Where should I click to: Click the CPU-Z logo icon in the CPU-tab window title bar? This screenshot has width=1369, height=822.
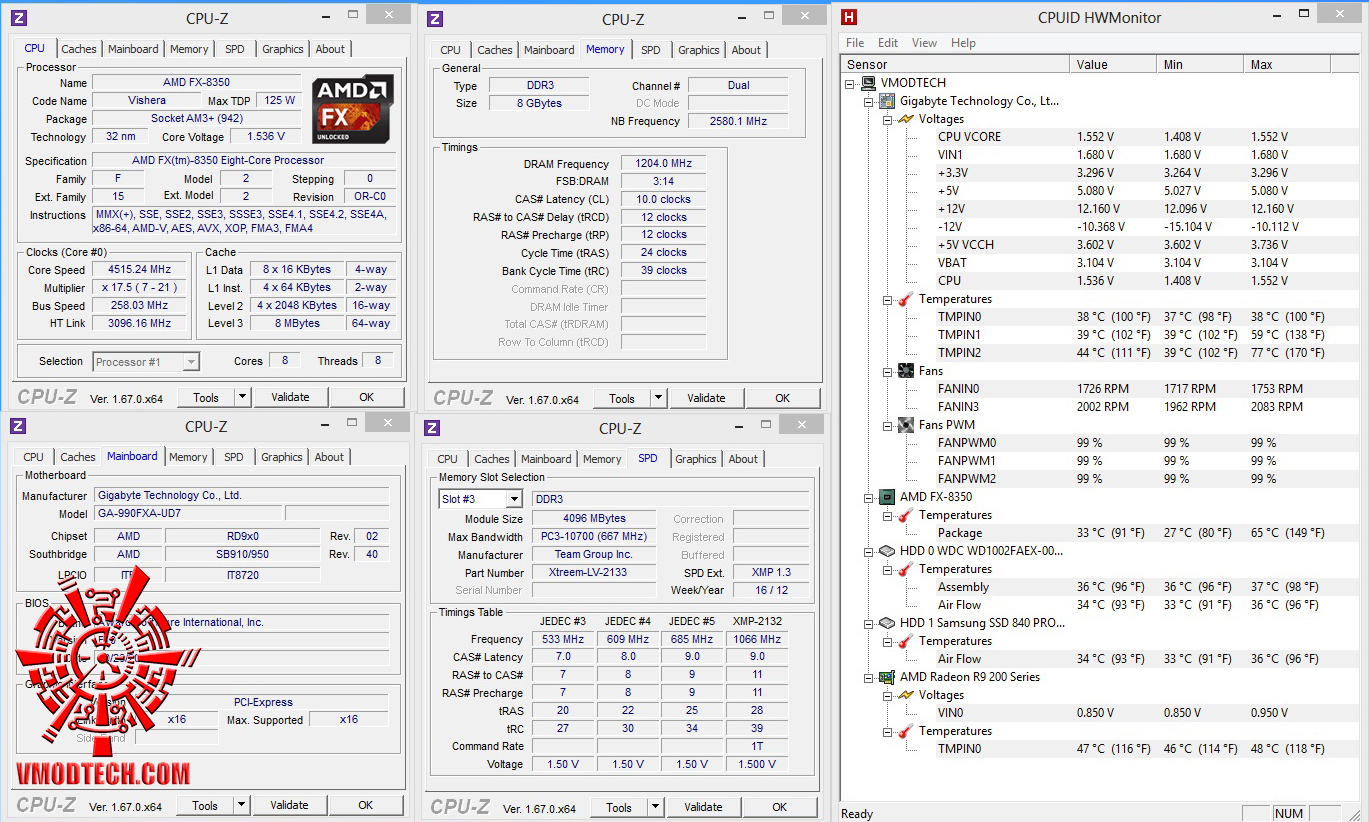pos(19,18)
